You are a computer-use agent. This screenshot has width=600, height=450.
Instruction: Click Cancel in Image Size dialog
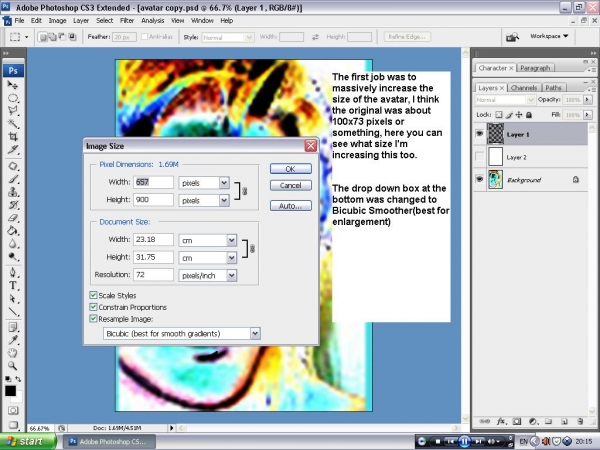[290, 185]
